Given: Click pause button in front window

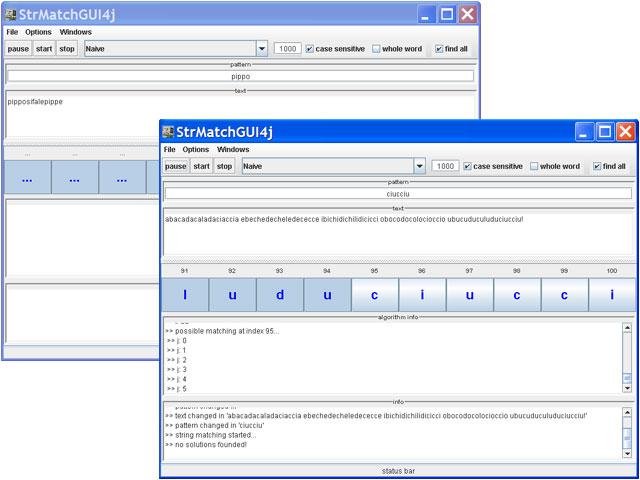Looking at the screenshot, I should 176,166.
